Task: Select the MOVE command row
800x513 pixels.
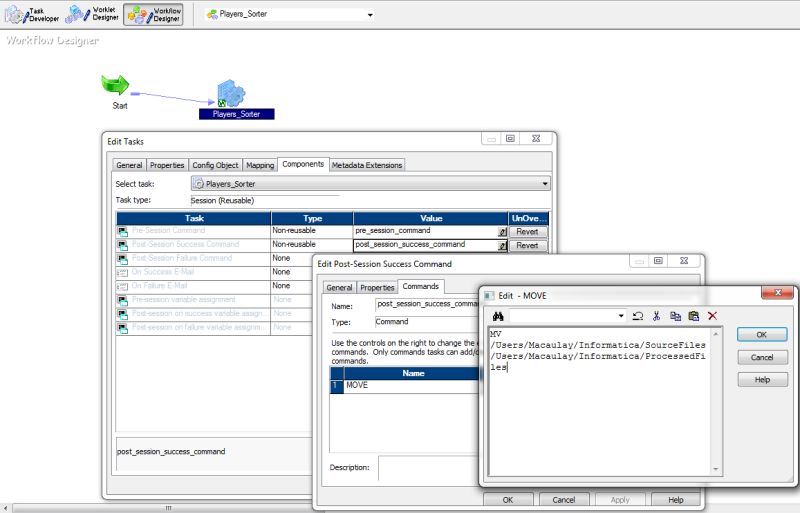Action: click(x=411, y=386)
